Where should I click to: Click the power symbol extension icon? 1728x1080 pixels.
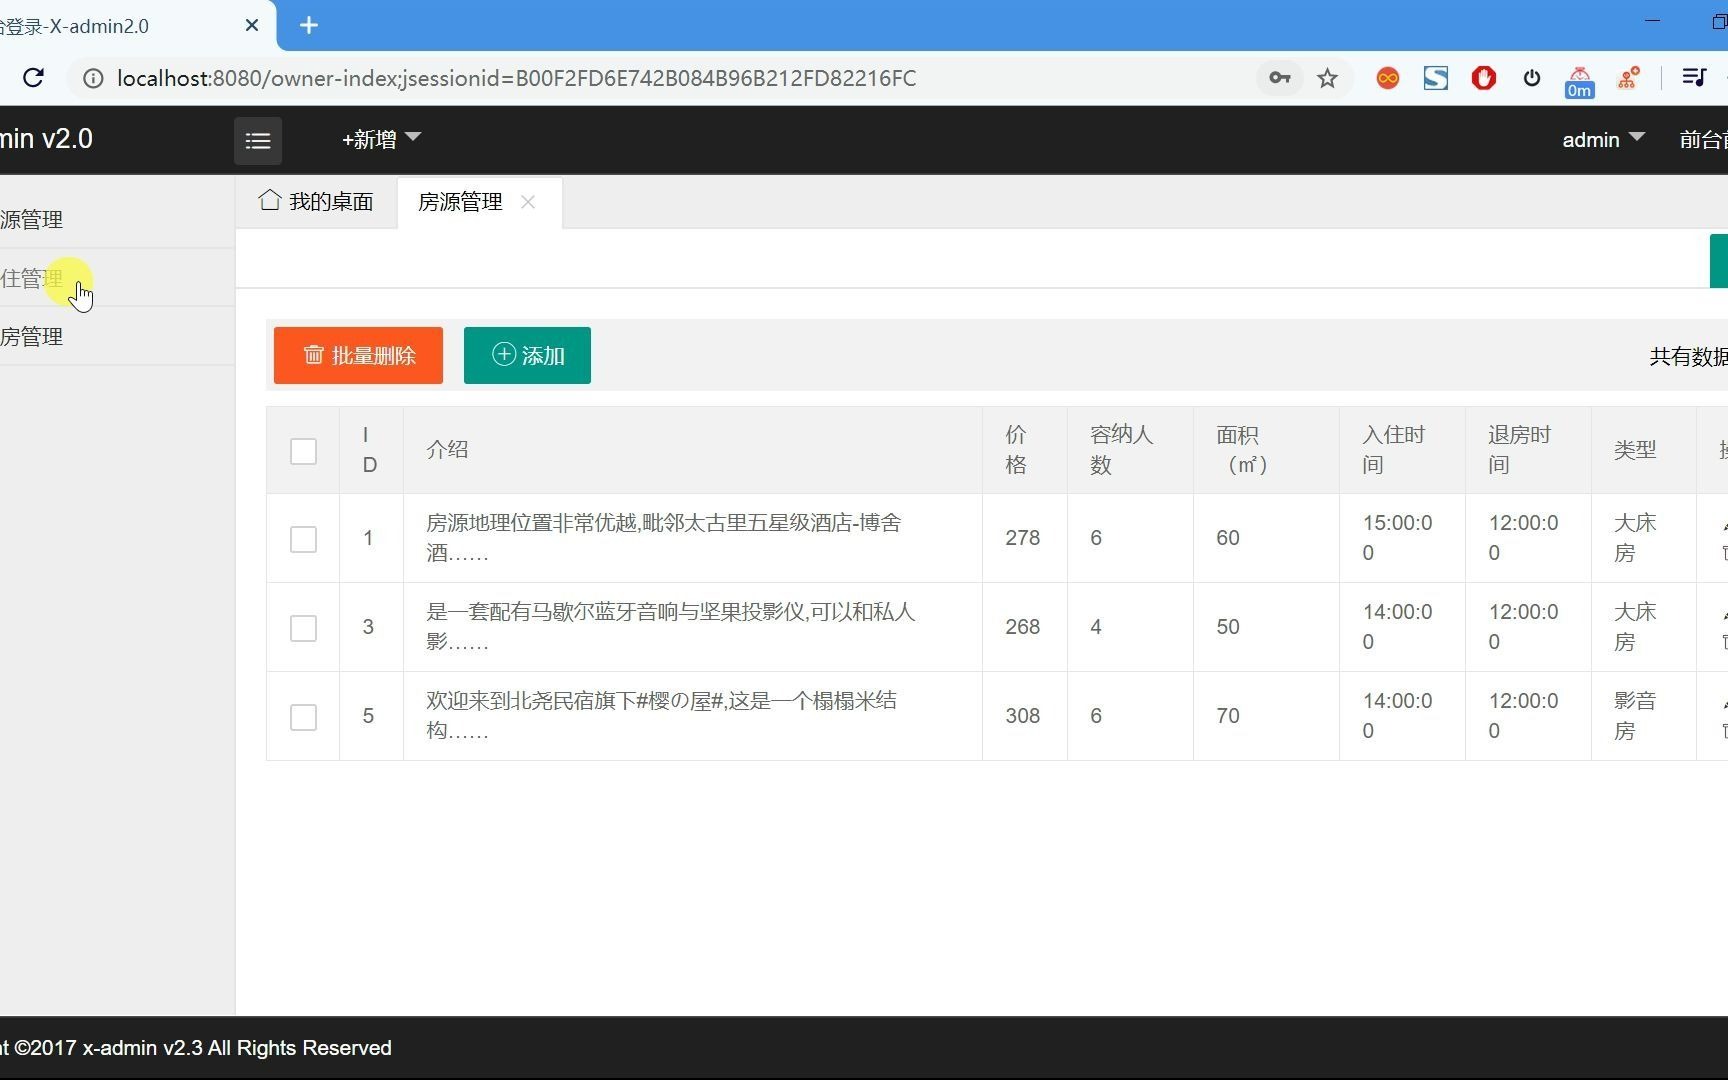click(x=1532, y=78)
